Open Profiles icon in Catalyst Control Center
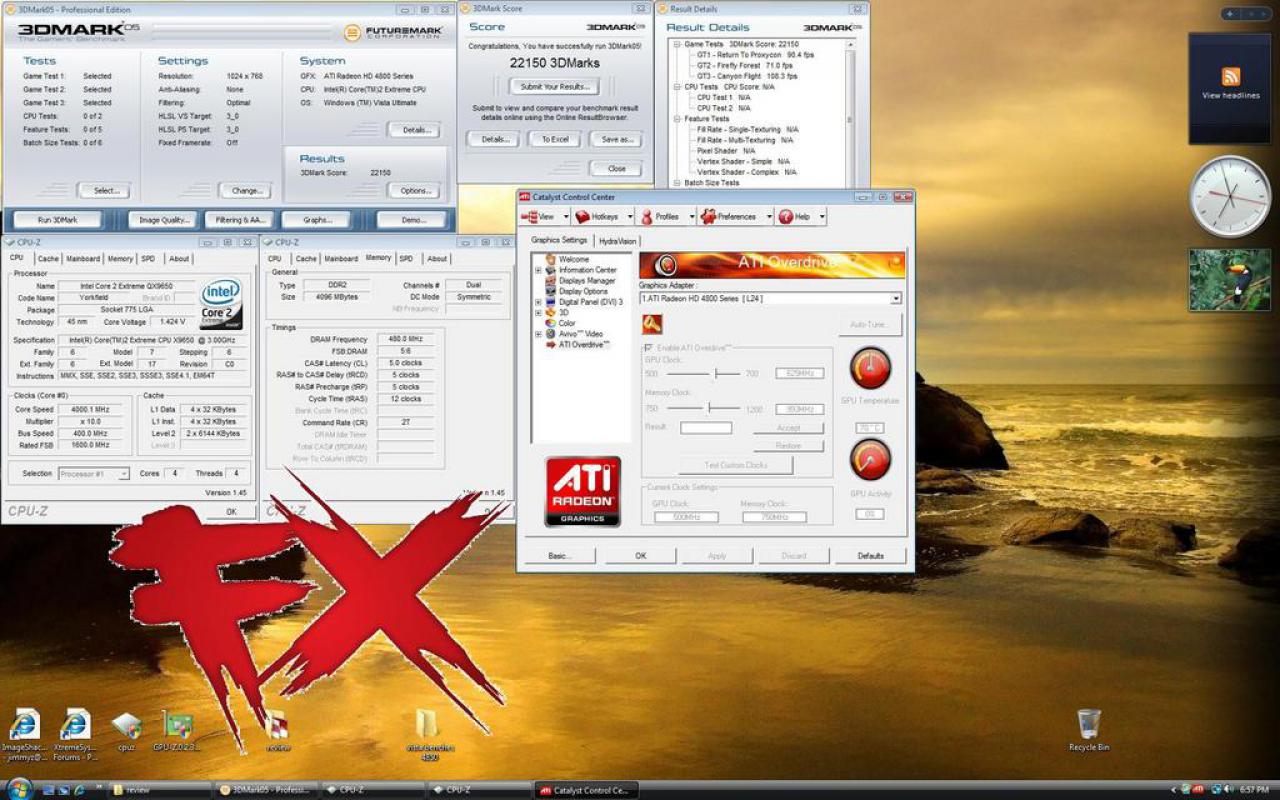 click(646, 217)
